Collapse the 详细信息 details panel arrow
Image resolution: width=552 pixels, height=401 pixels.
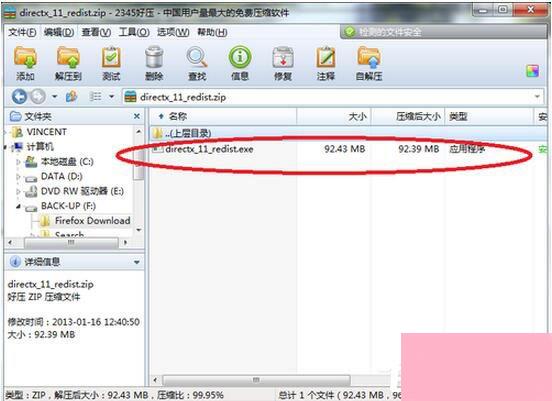[x=137, y=262]
